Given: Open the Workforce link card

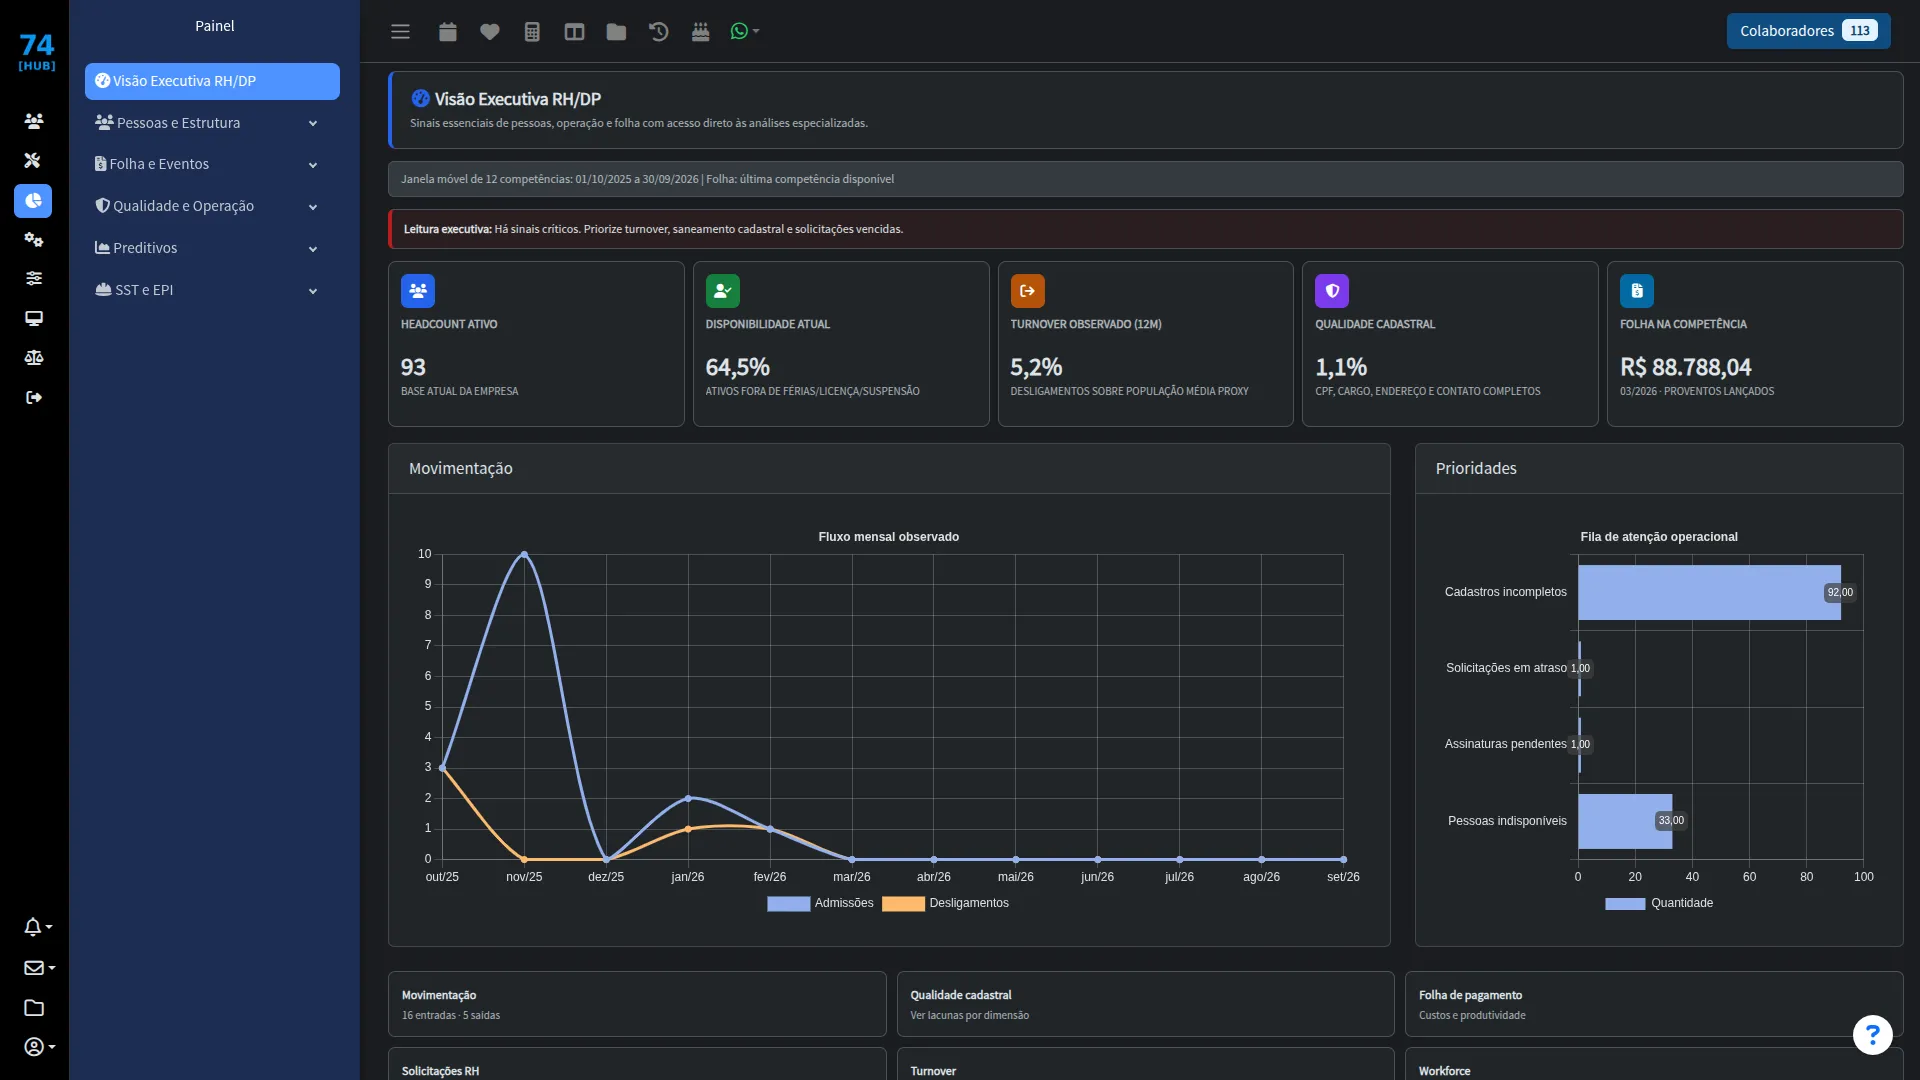Looking at the screenshot, I should [1654, 1064].
